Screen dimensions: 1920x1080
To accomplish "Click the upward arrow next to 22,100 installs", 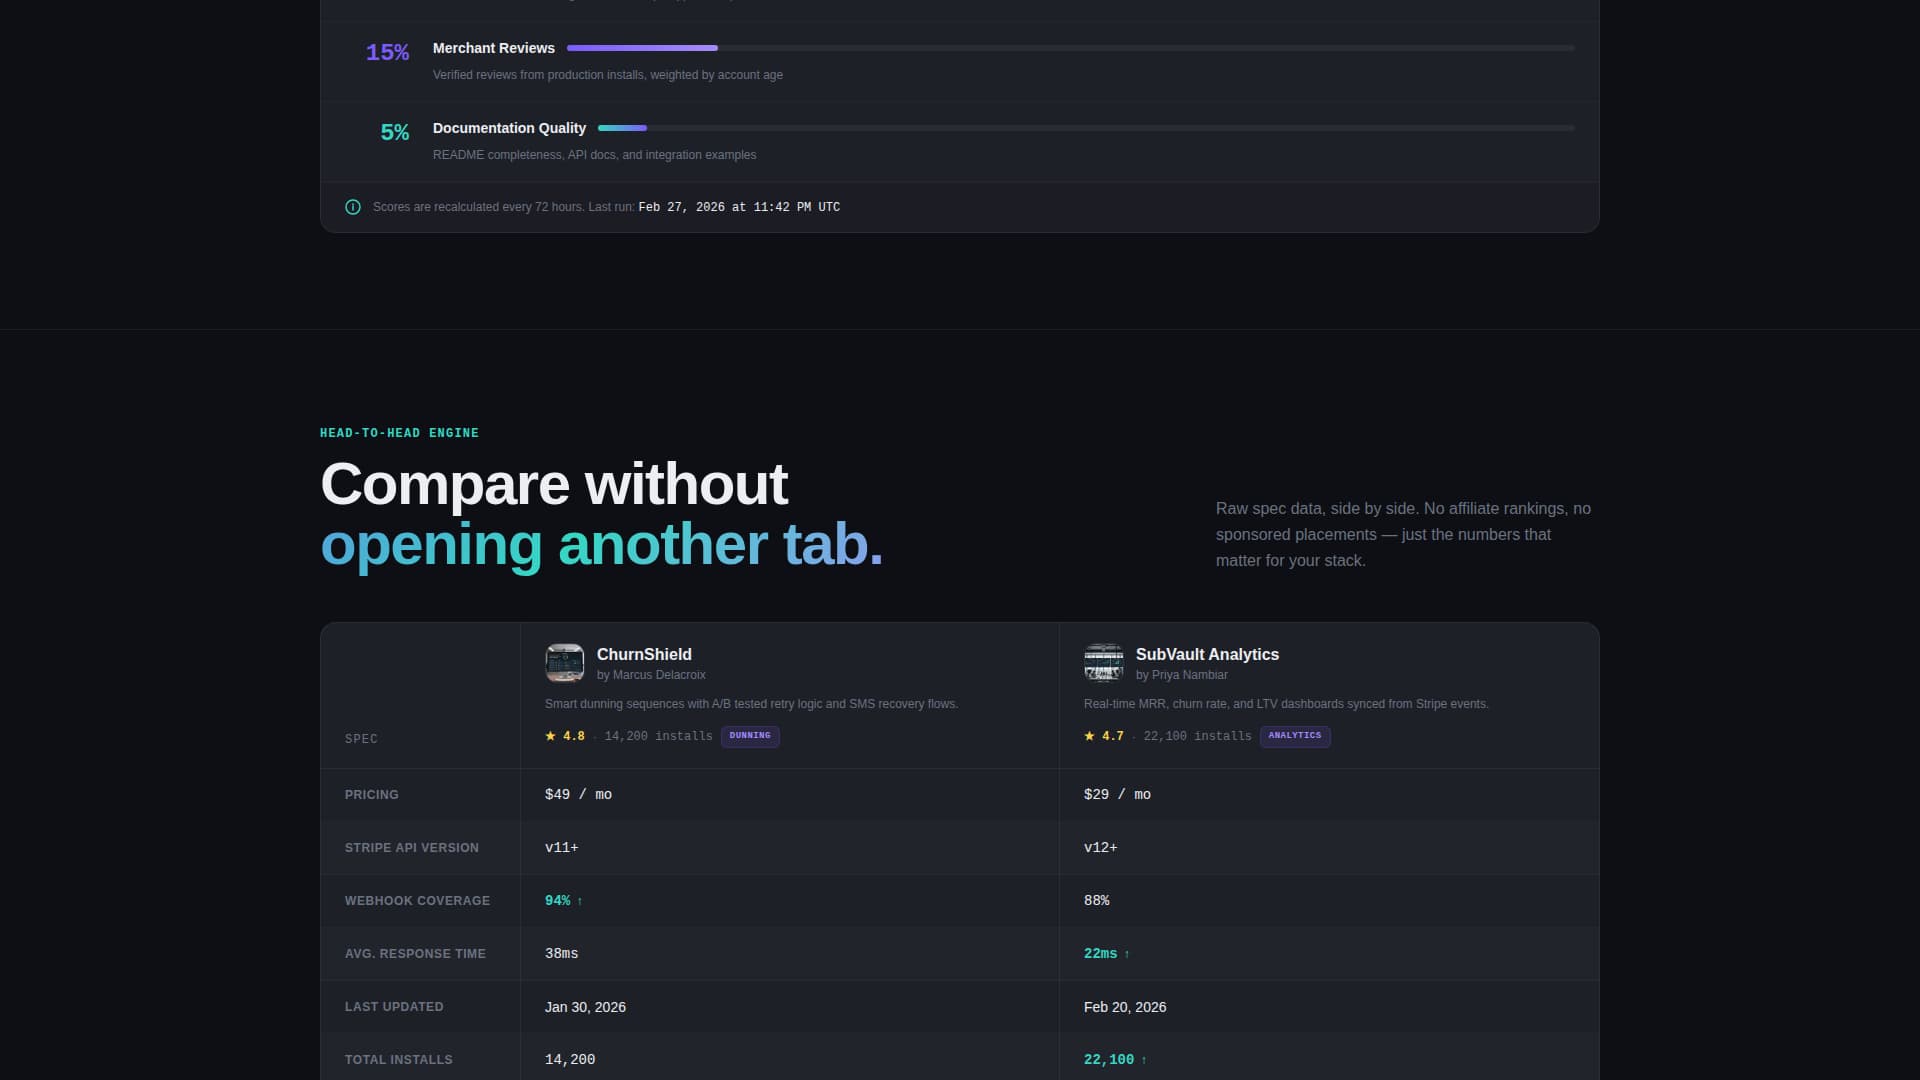I will (1146, 1060).
